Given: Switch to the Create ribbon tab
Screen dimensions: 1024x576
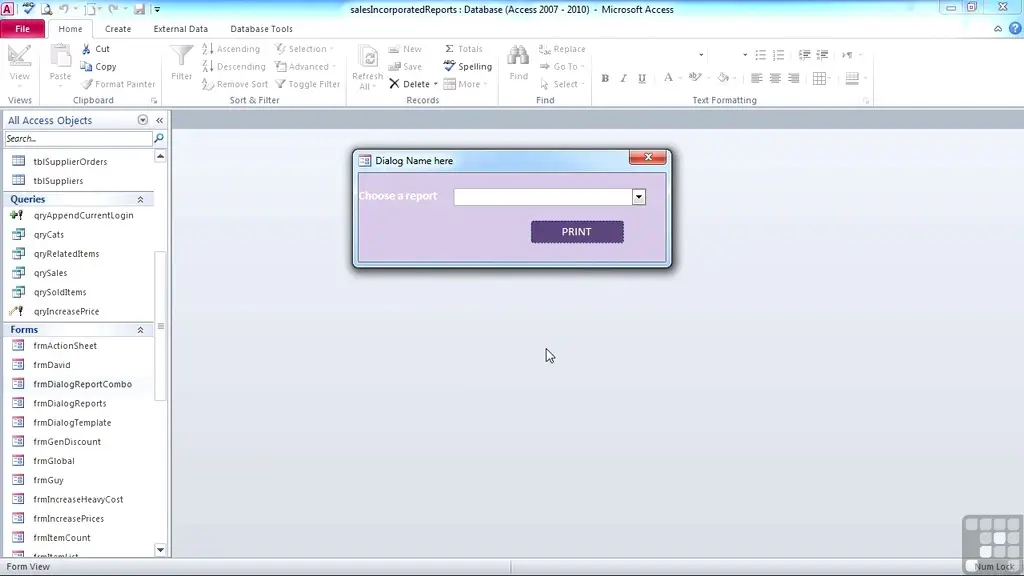Looking at the screenshot, I should (118, 29).
